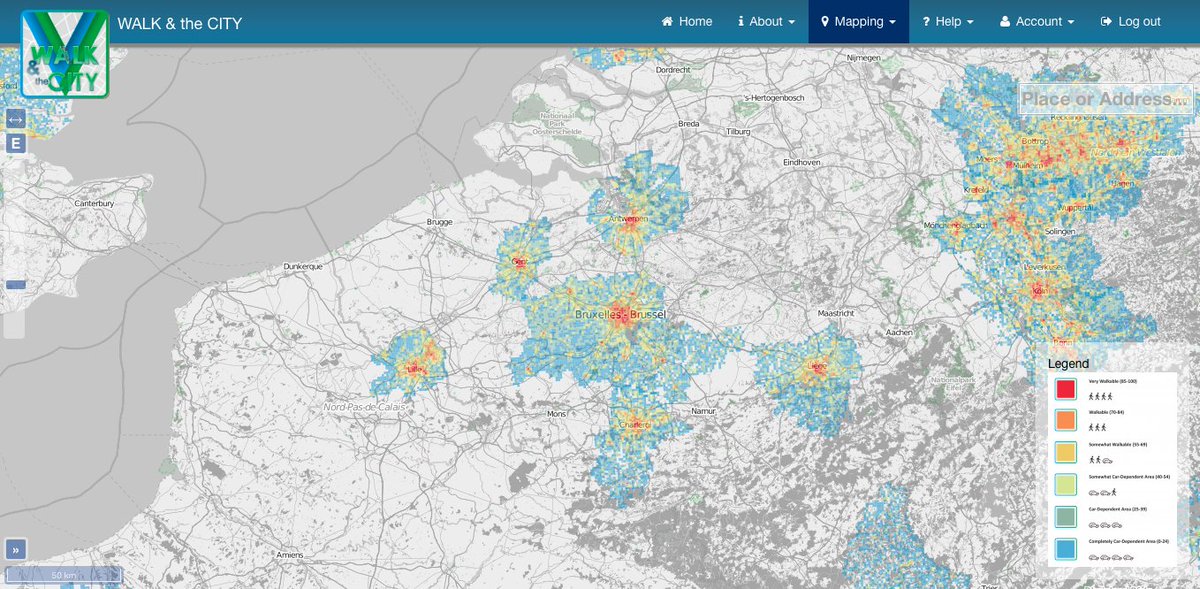The image size is (1200, 589).
Task: Click the Breda label on the map
Action: 689,124
